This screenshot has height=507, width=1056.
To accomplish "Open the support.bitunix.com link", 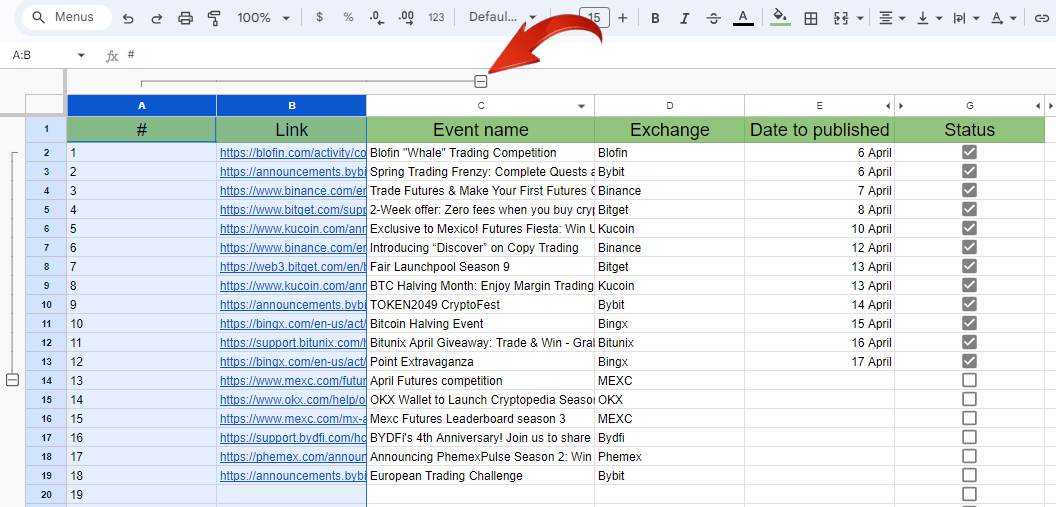I will pos(293,343).
